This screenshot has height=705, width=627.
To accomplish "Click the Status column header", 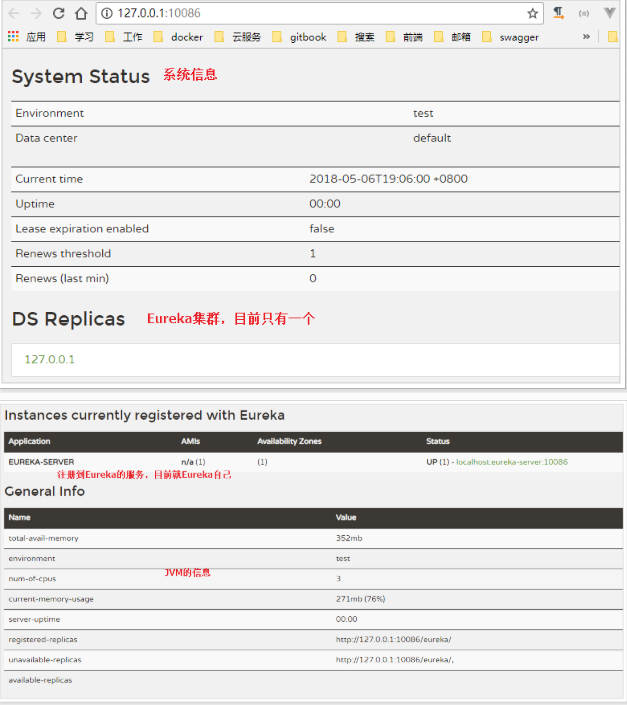I will [x=438, y=441].
